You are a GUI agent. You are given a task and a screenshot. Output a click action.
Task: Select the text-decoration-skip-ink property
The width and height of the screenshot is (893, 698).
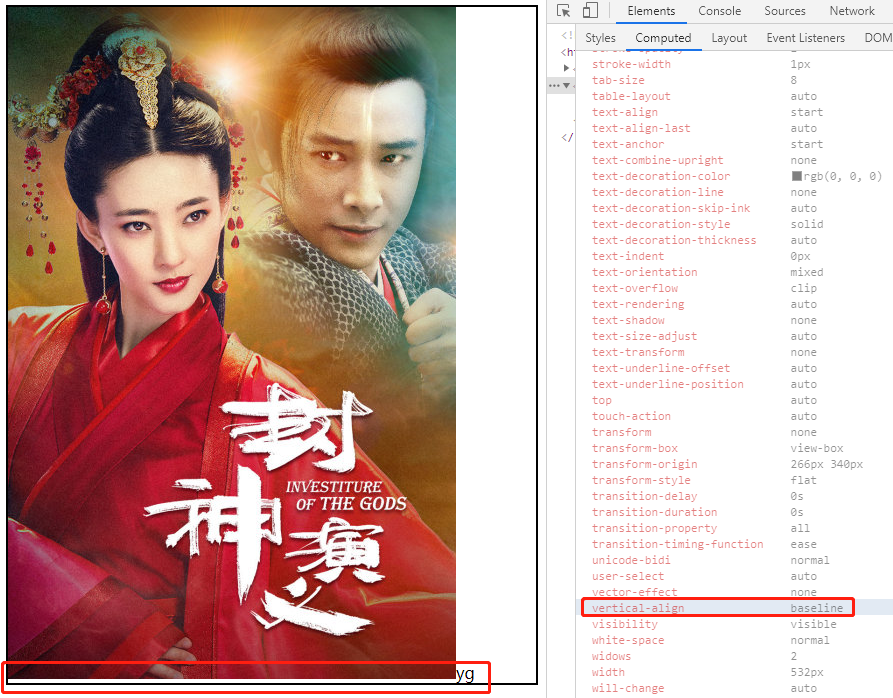[671, 208]
